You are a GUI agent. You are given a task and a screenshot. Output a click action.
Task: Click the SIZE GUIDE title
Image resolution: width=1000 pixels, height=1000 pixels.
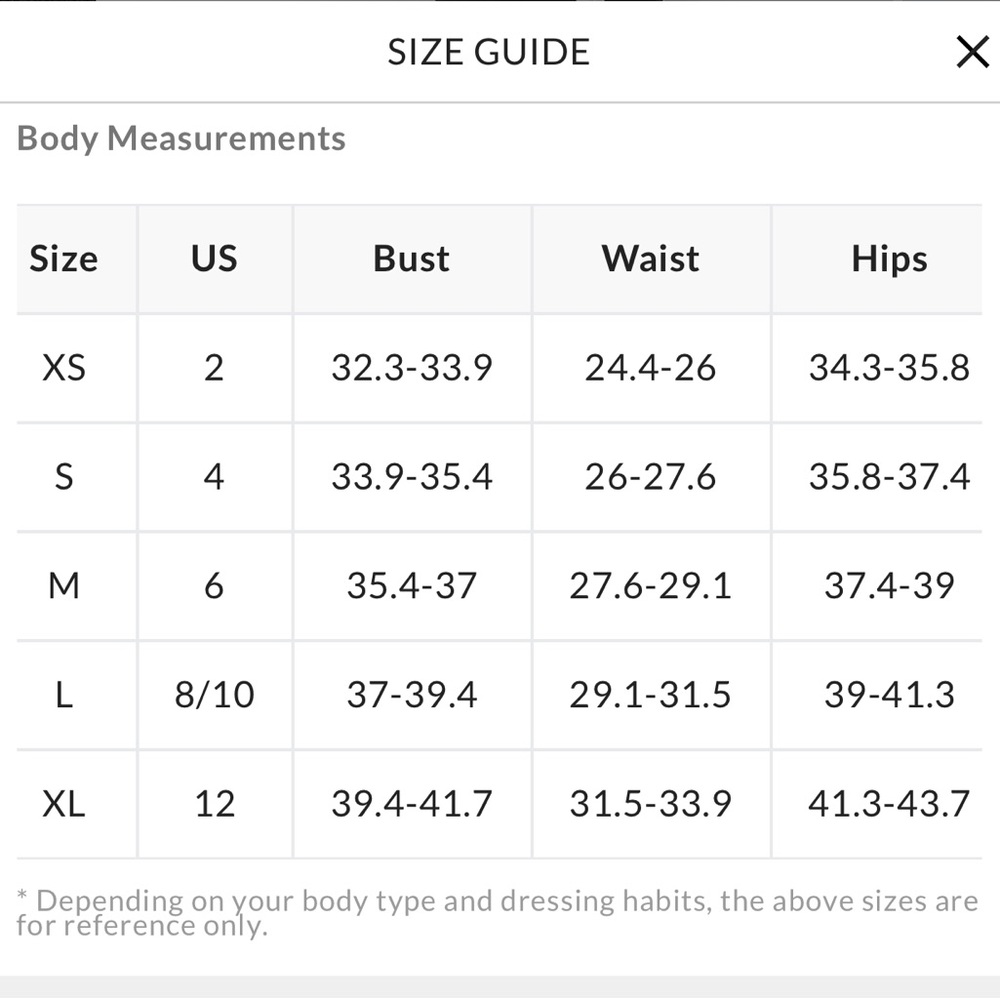[489, 52]
